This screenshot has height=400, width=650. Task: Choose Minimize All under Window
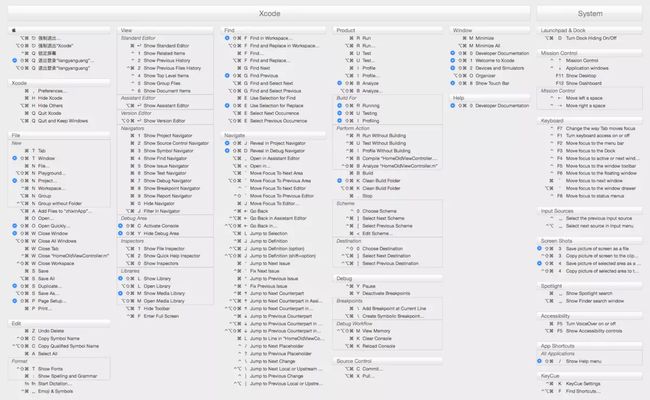coord(488,46)
